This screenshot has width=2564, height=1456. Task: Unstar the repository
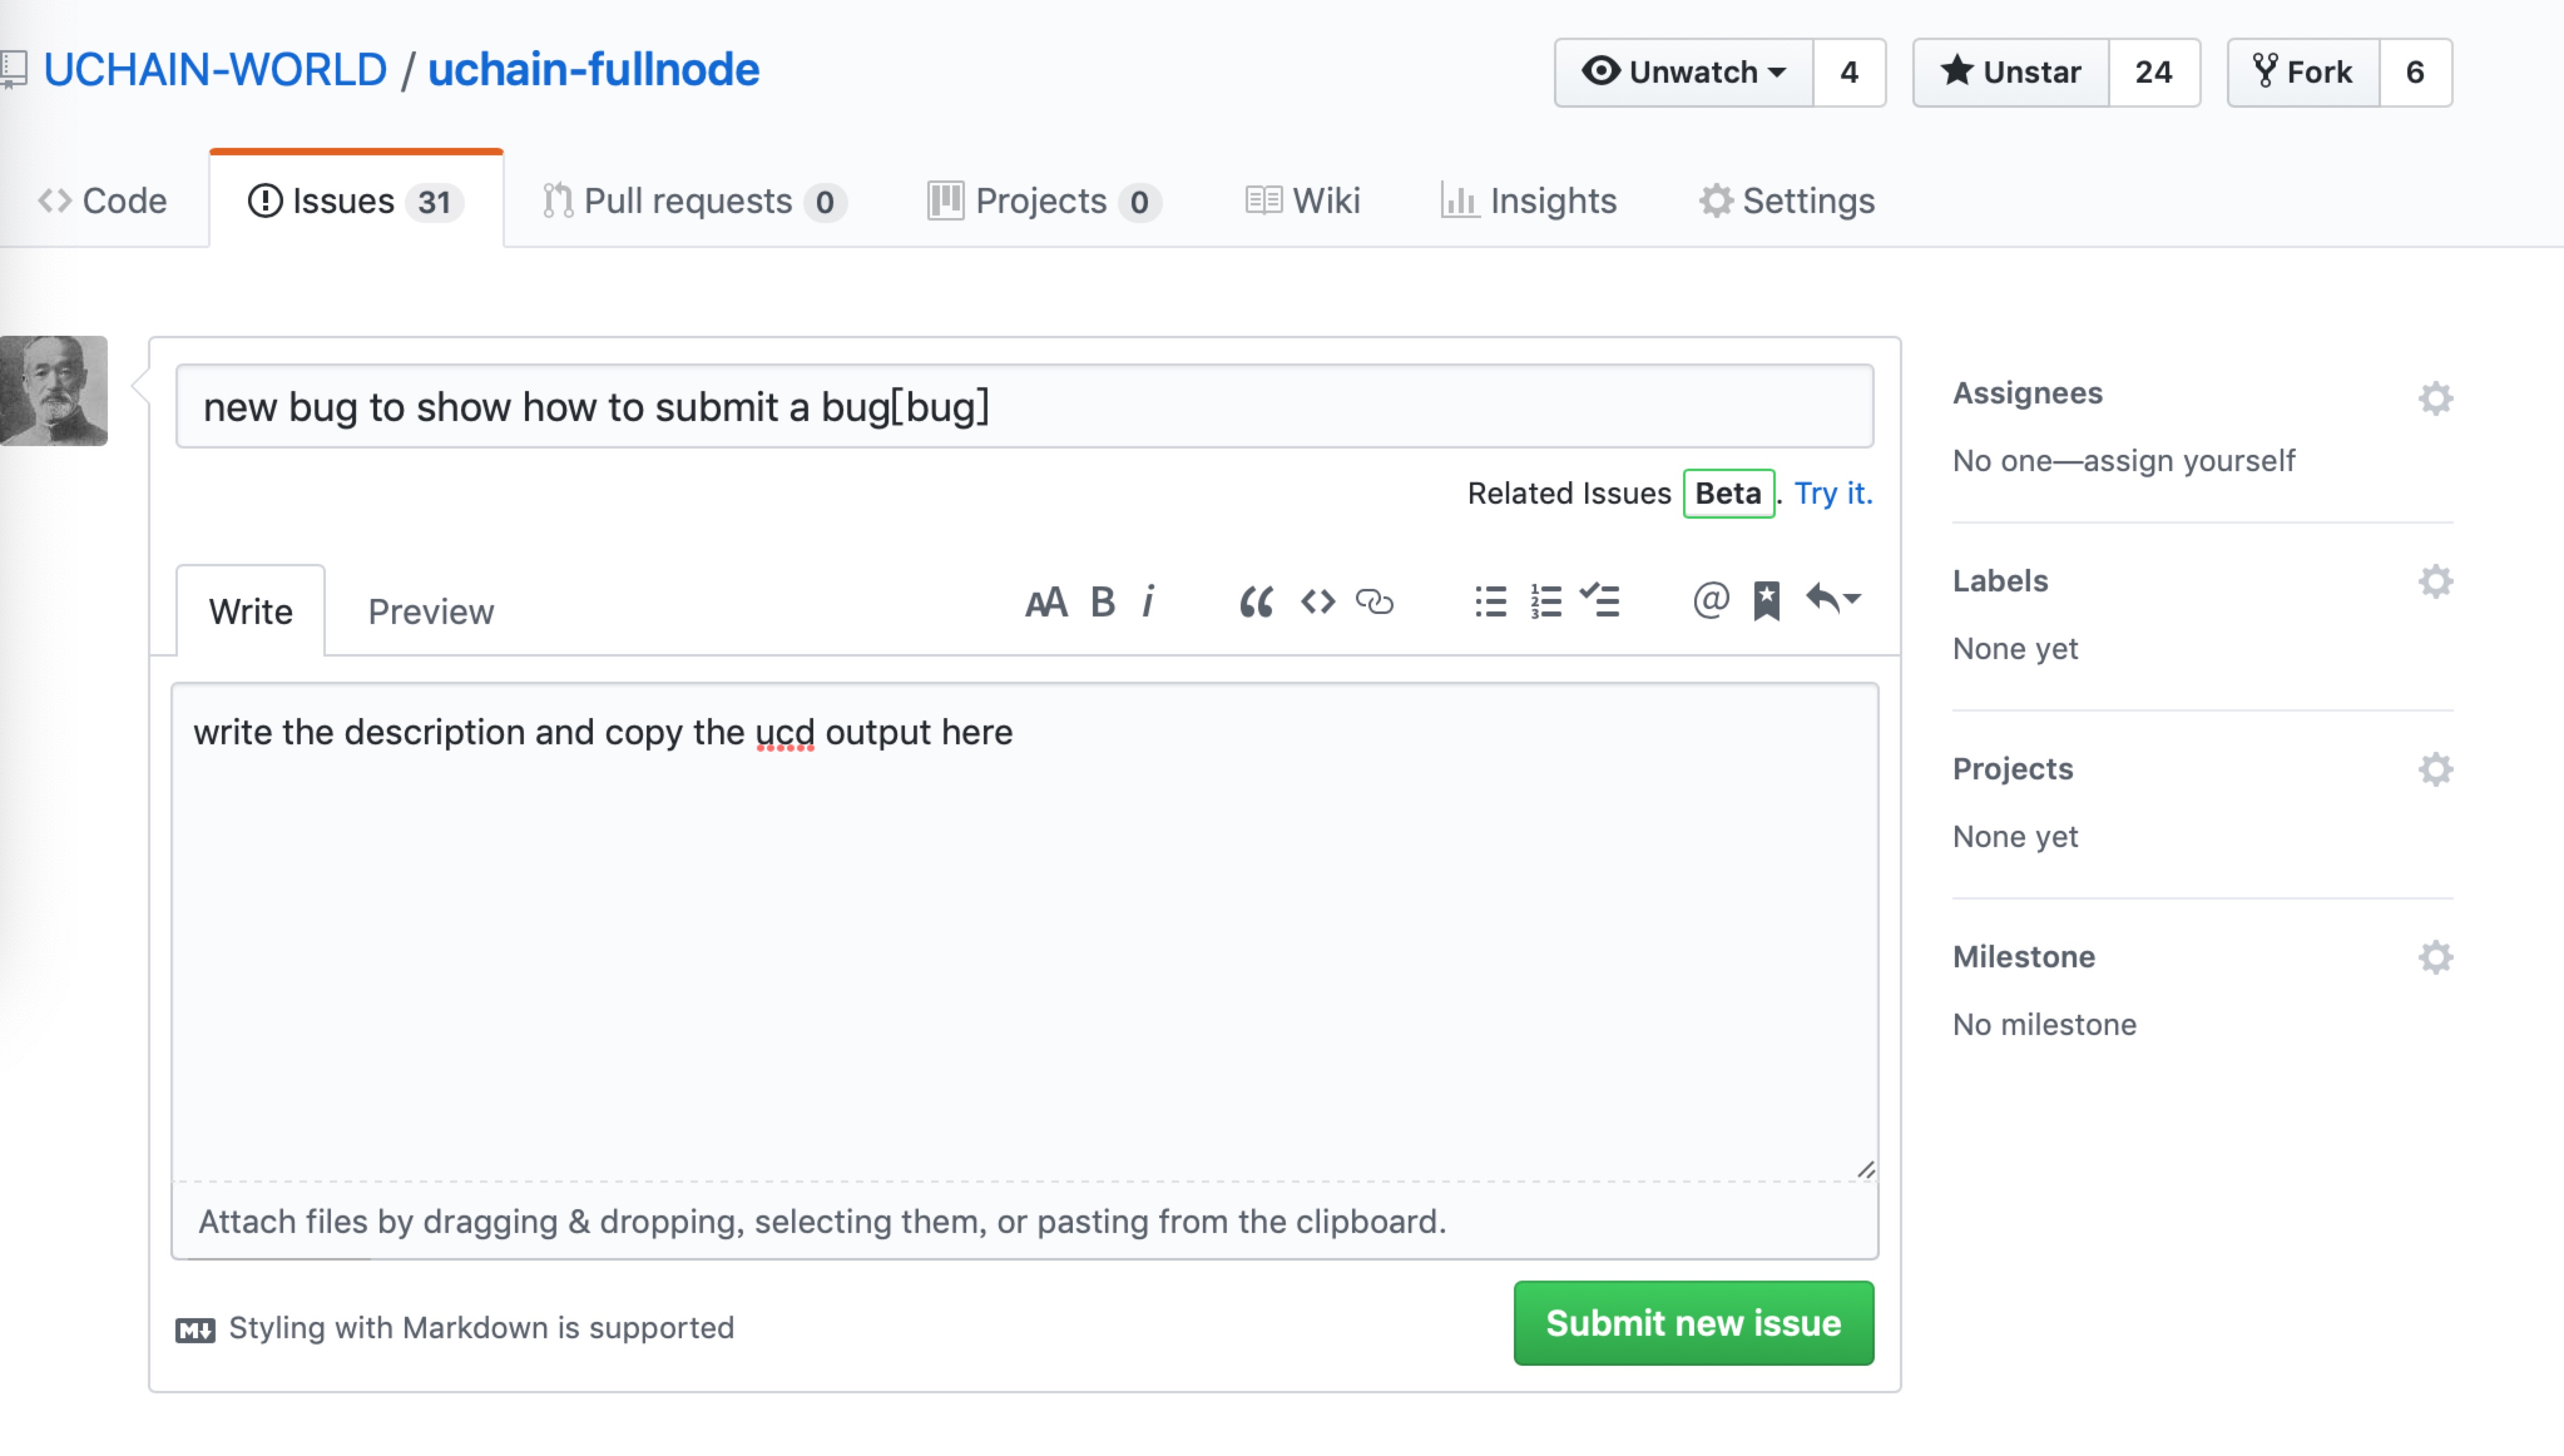[x=2011, y=72]
